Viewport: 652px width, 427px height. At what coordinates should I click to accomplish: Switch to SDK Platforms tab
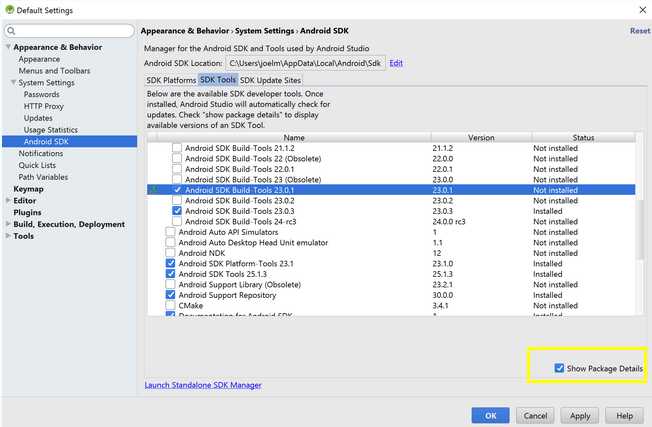pos(171,80)
